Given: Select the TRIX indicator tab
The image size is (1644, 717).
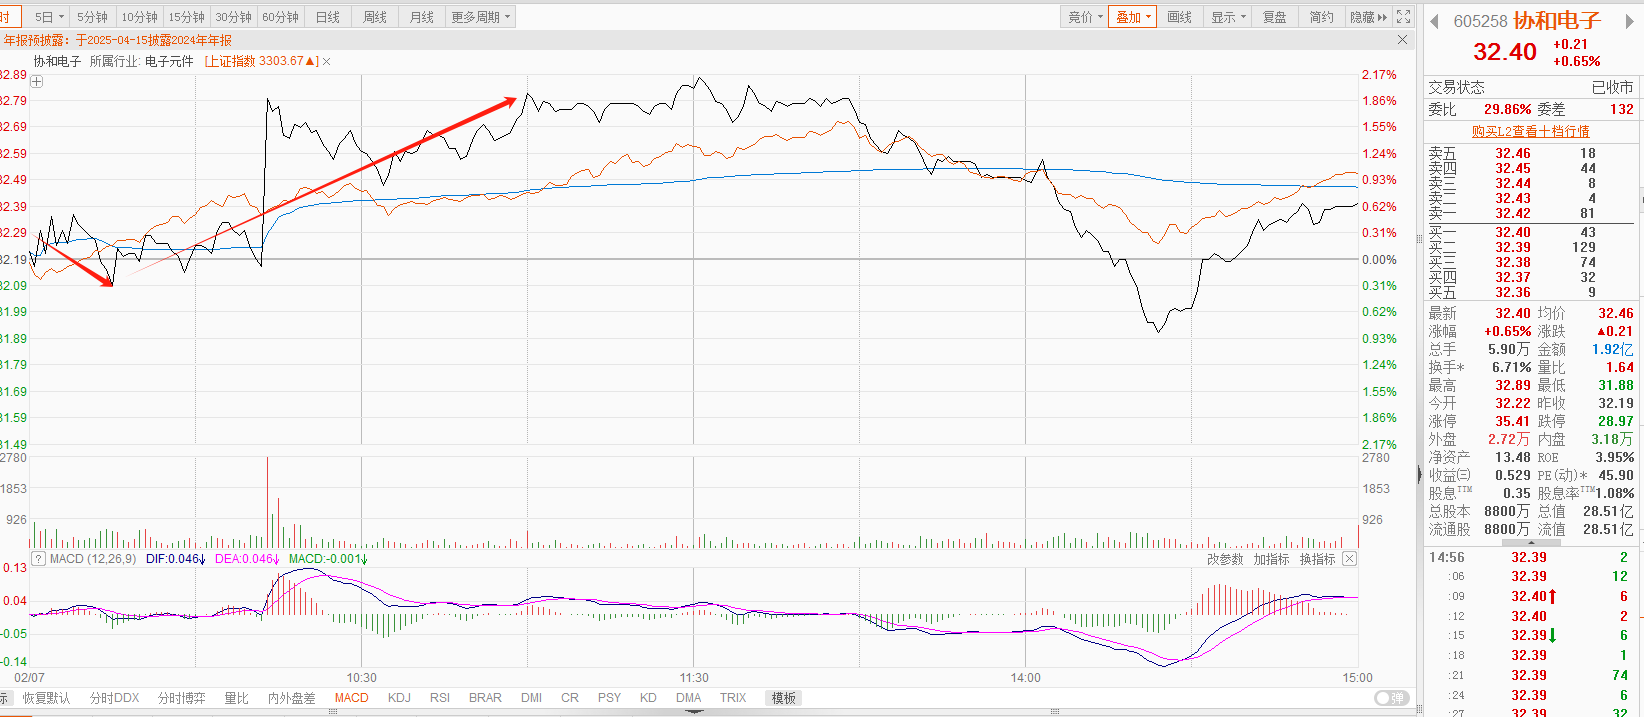Looking at the screenshot, I should (733, 698).
